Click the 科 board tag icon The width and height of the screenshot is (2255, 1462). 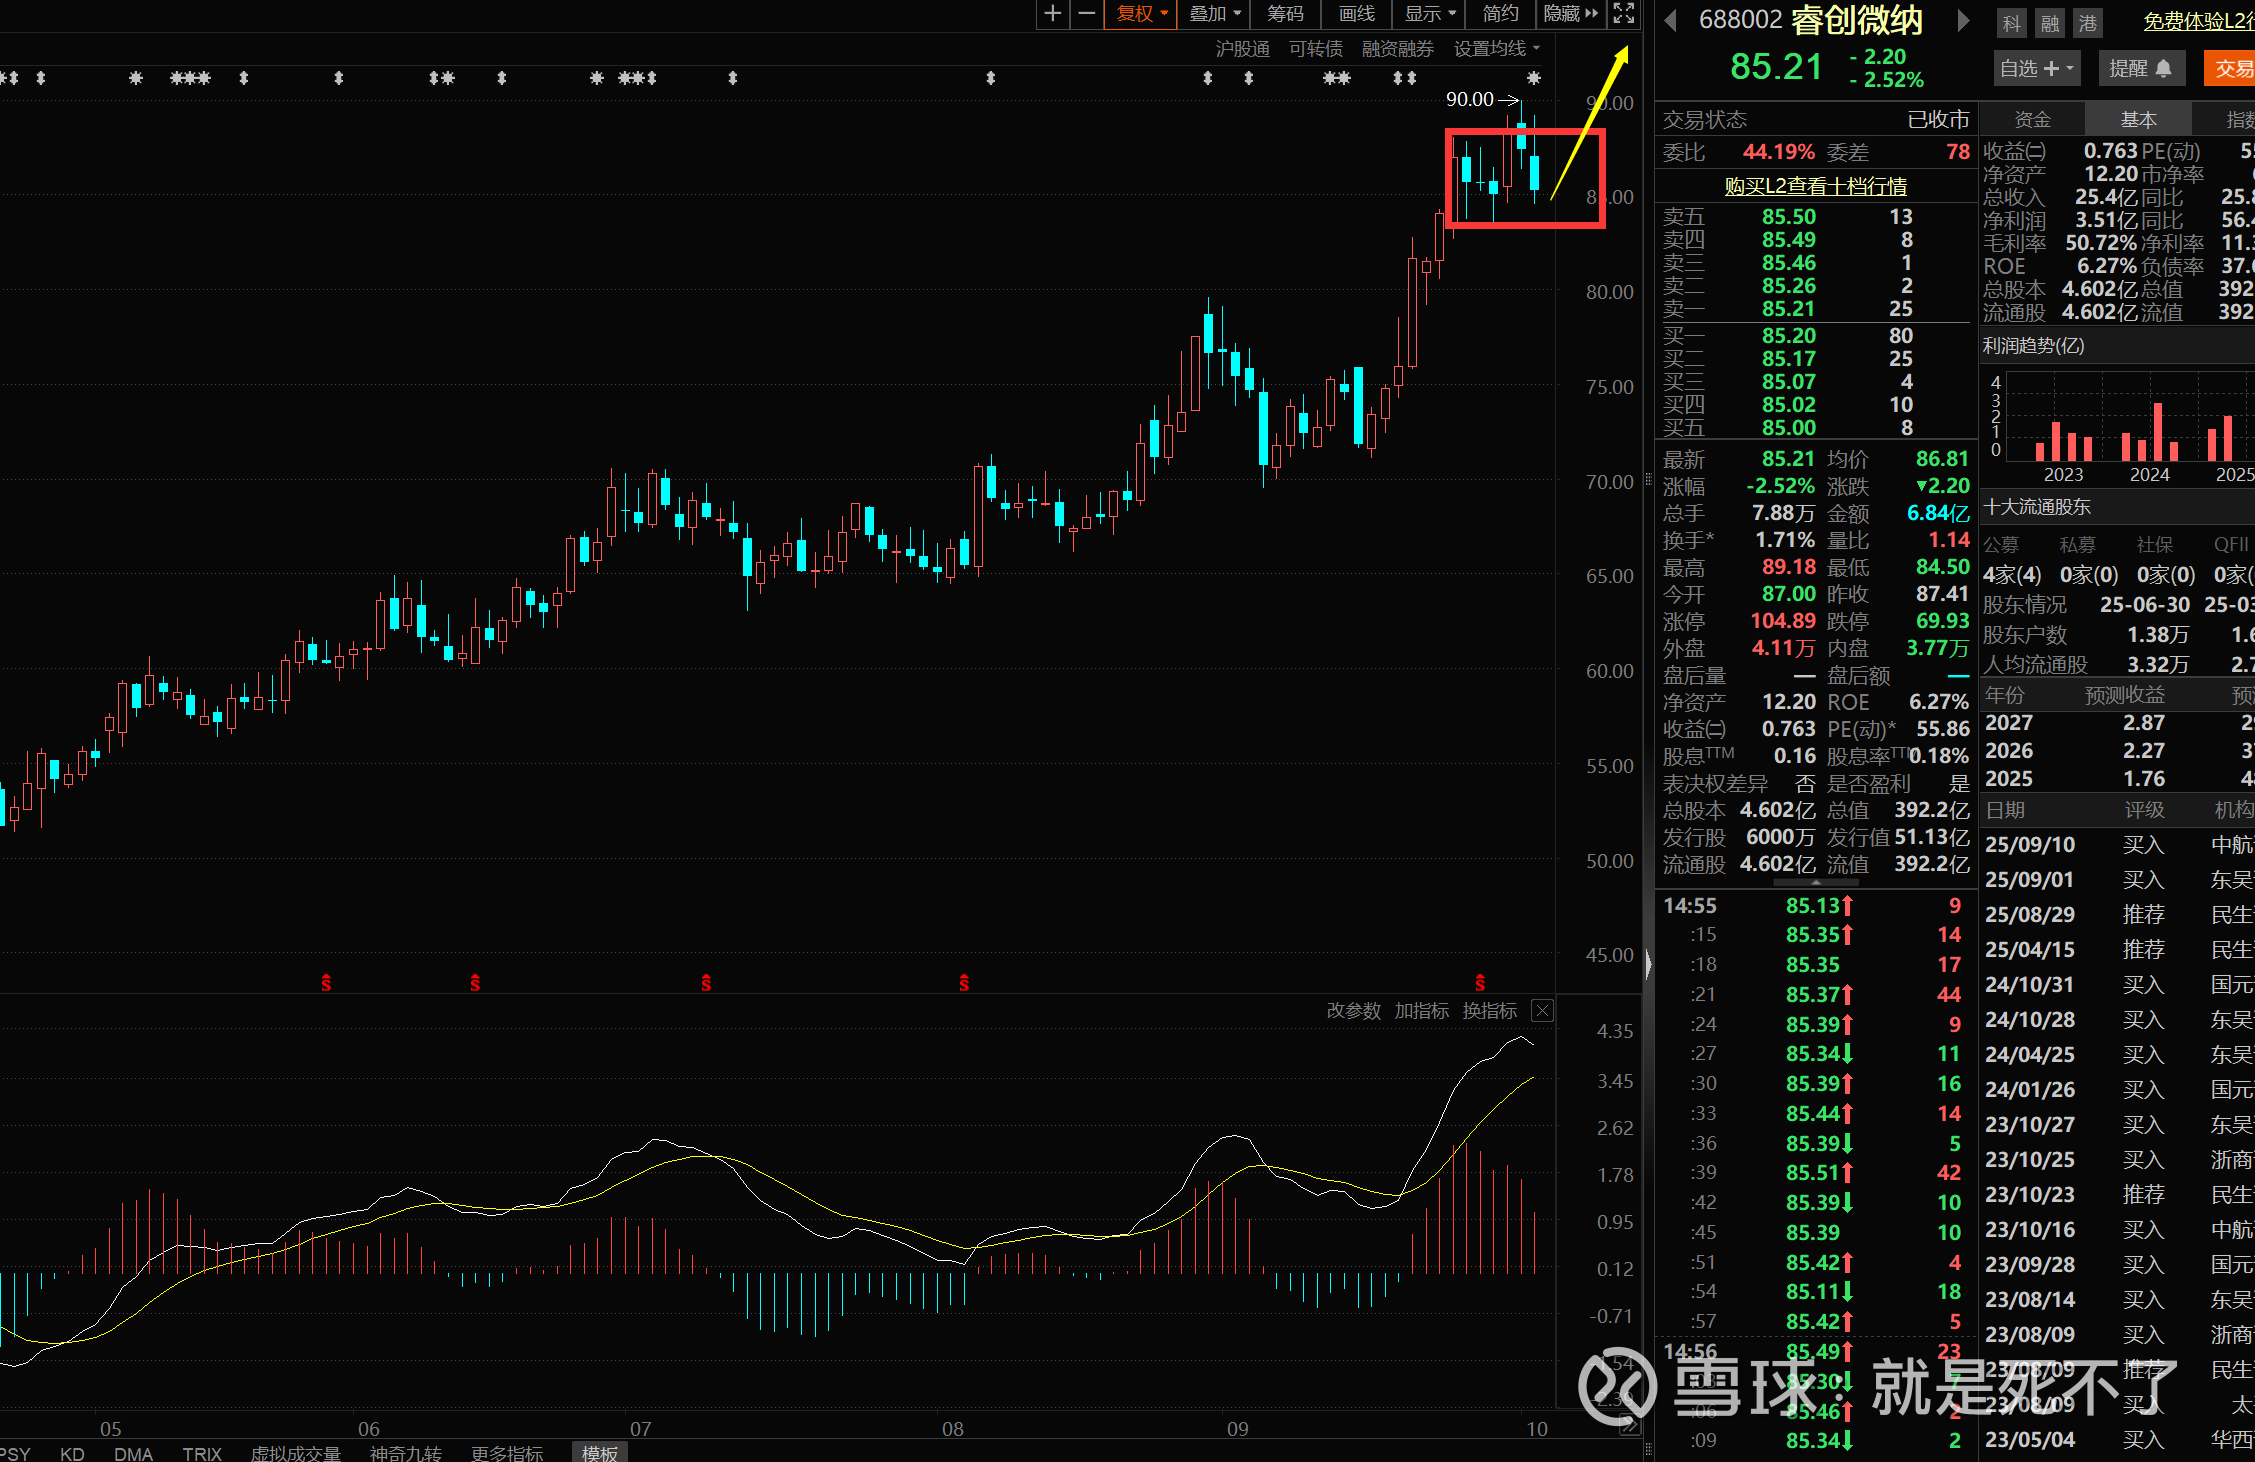(2012, 23)
